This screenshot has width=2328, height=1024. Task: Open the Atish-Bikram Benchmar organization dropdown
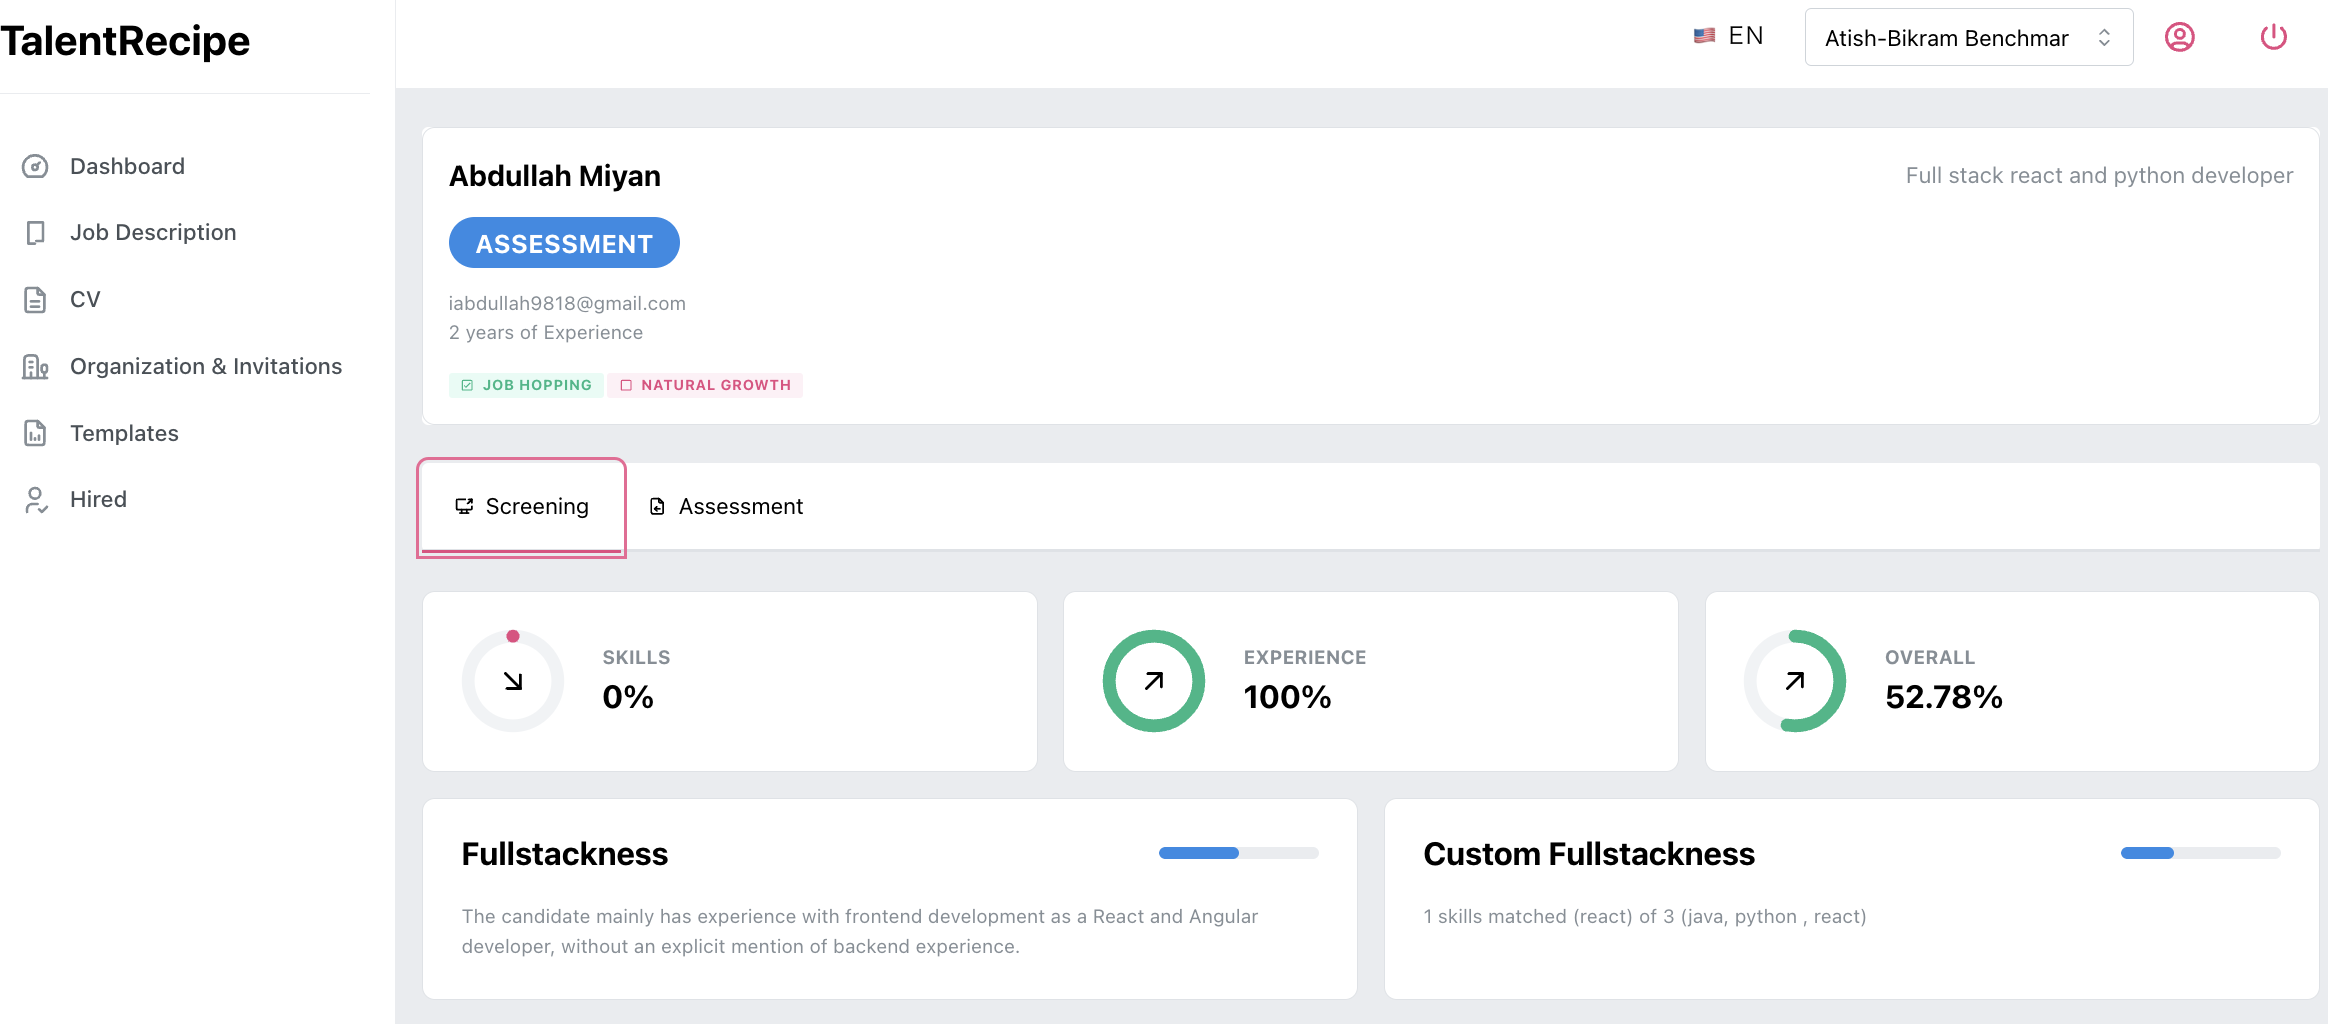click(x=1968, y=38)
